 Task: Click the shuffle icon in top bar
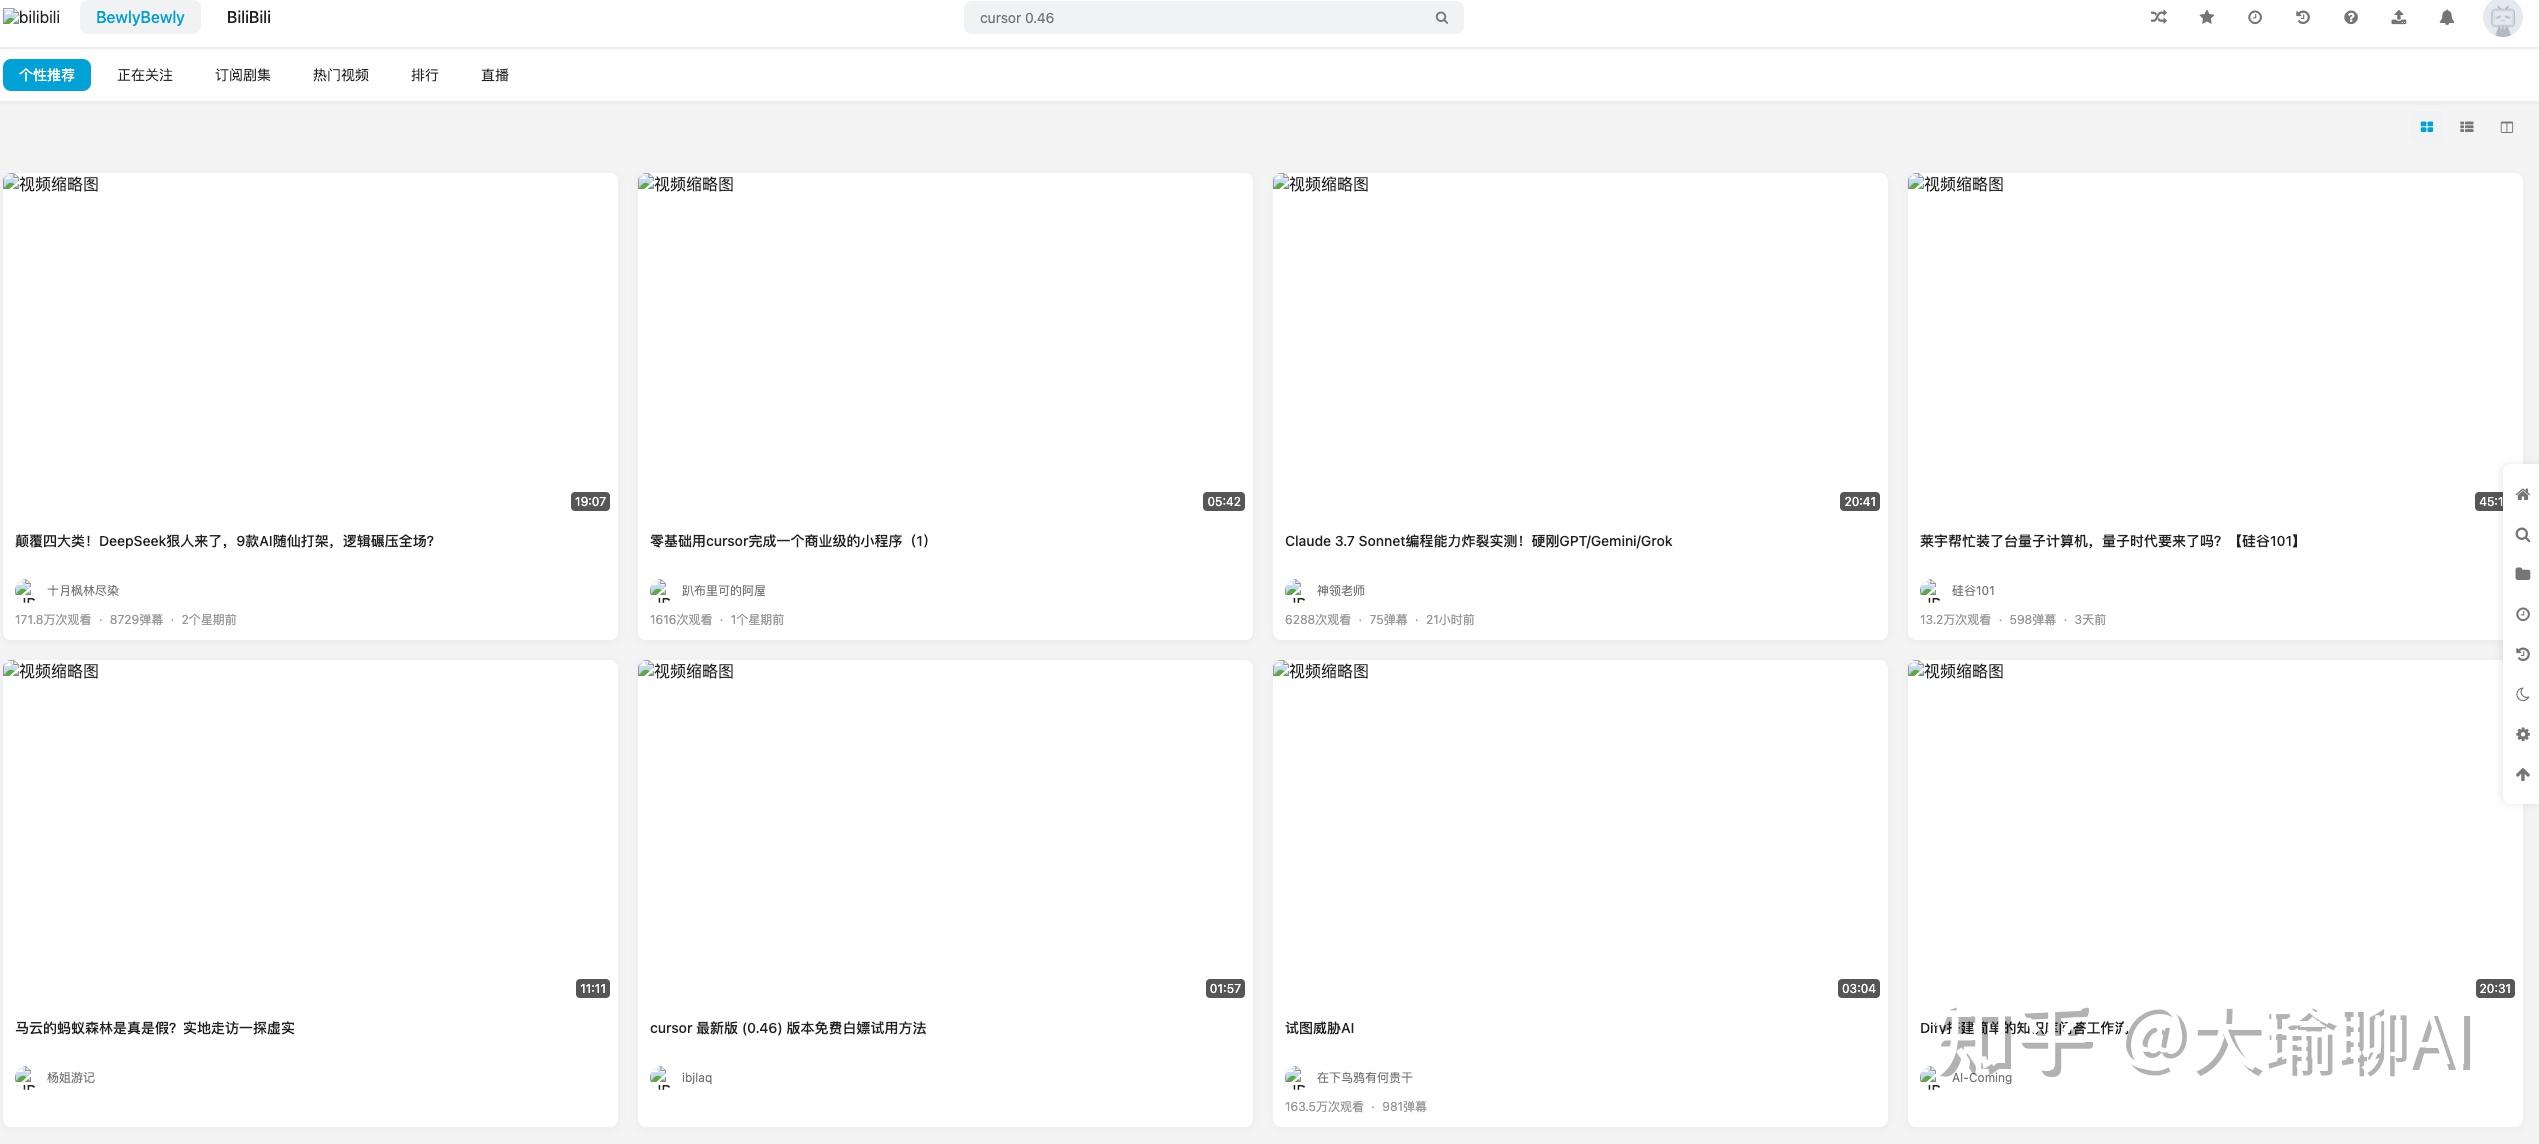coord(2158,17)
